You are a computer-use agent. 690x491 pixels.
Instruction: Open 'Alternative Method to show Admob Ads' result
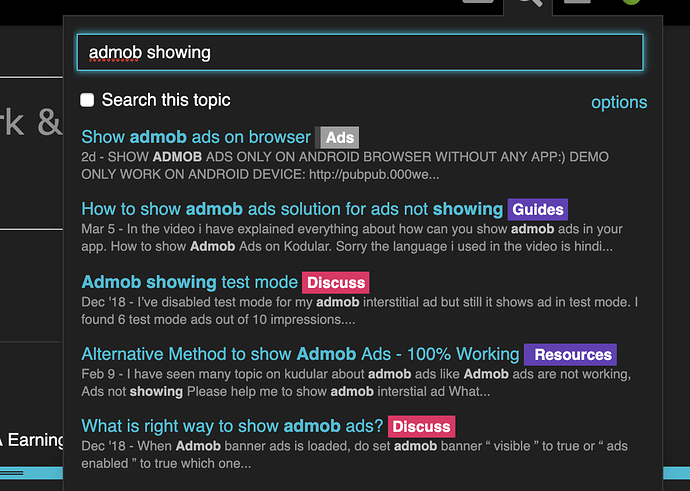tap(300, 354)
